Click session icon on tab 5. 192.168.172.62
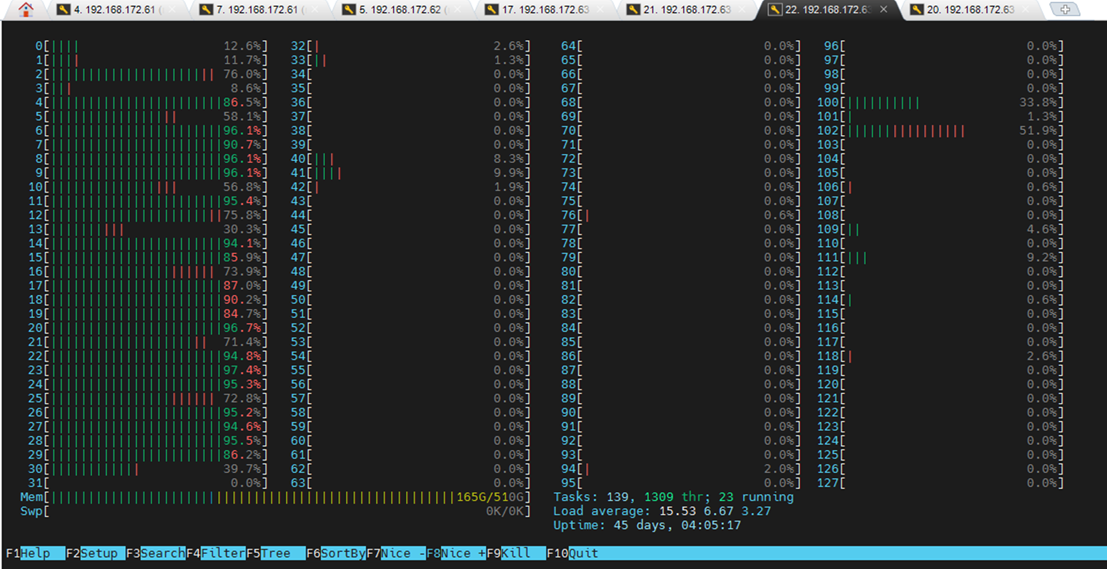1107x569 pixels. point(349,10)
